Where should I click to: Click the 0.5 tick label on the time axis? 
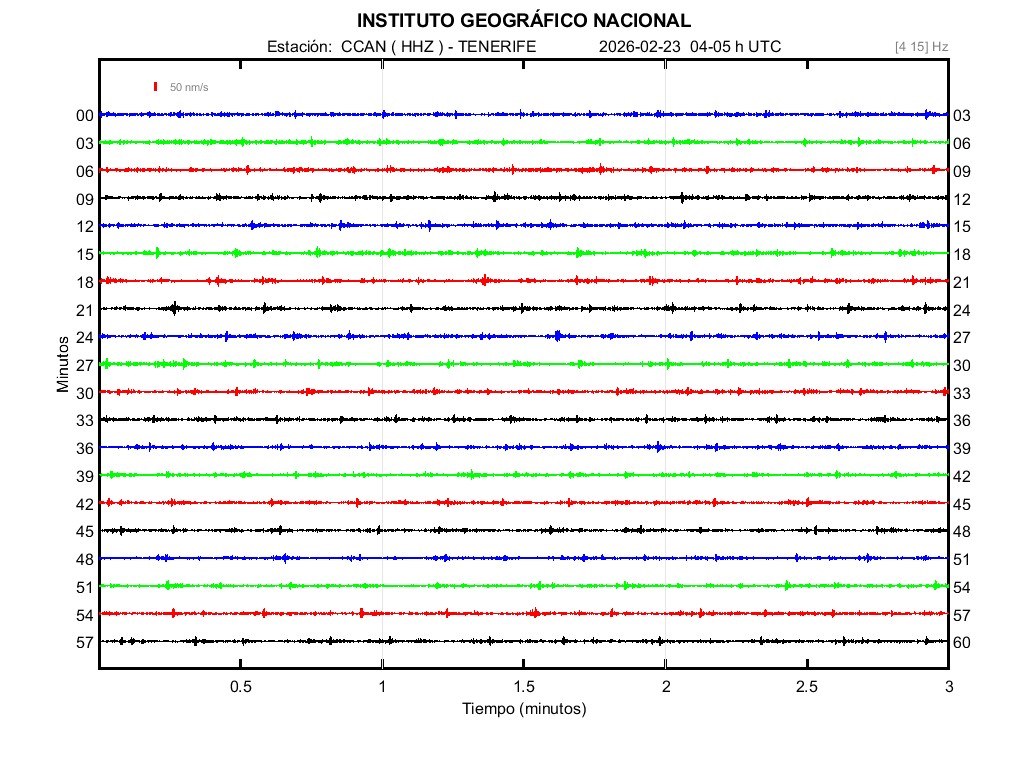coord(240,686)
